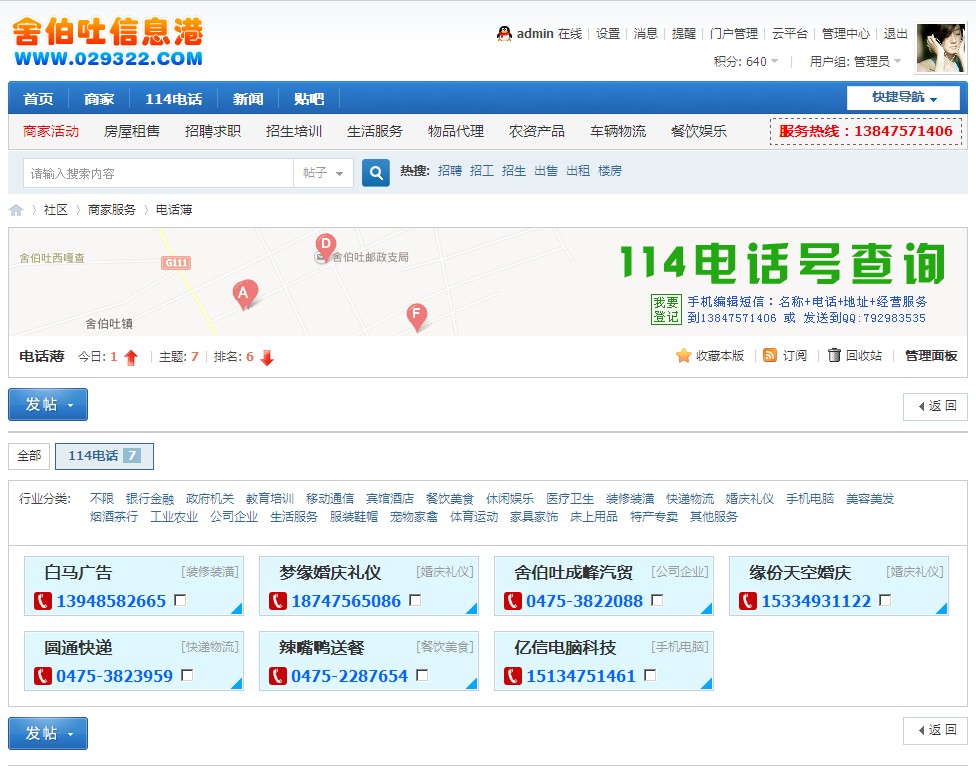Screen dimensions: 976x771
Task: Tick the checkbox next to 13948582665
Action: tap(180, 600)
